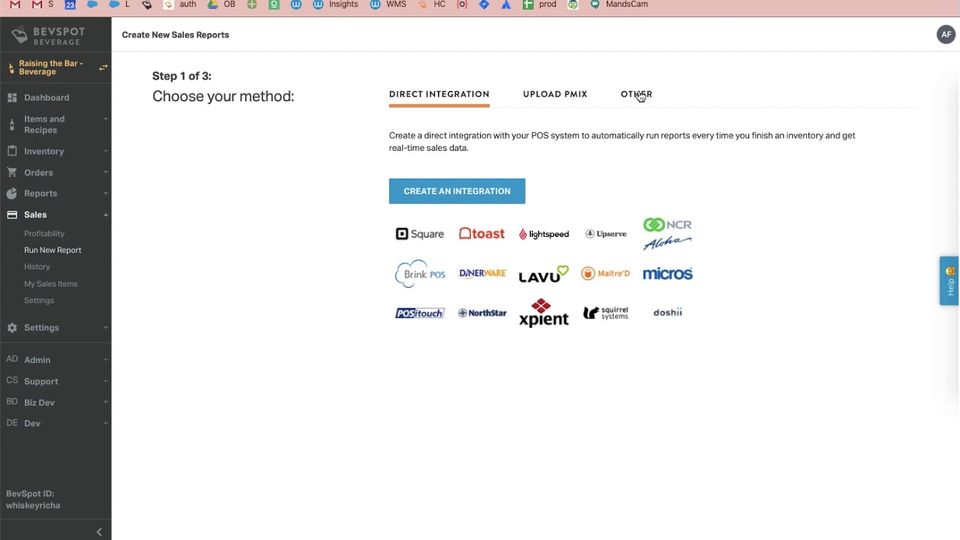Select the Micros logo

[667, 274]
